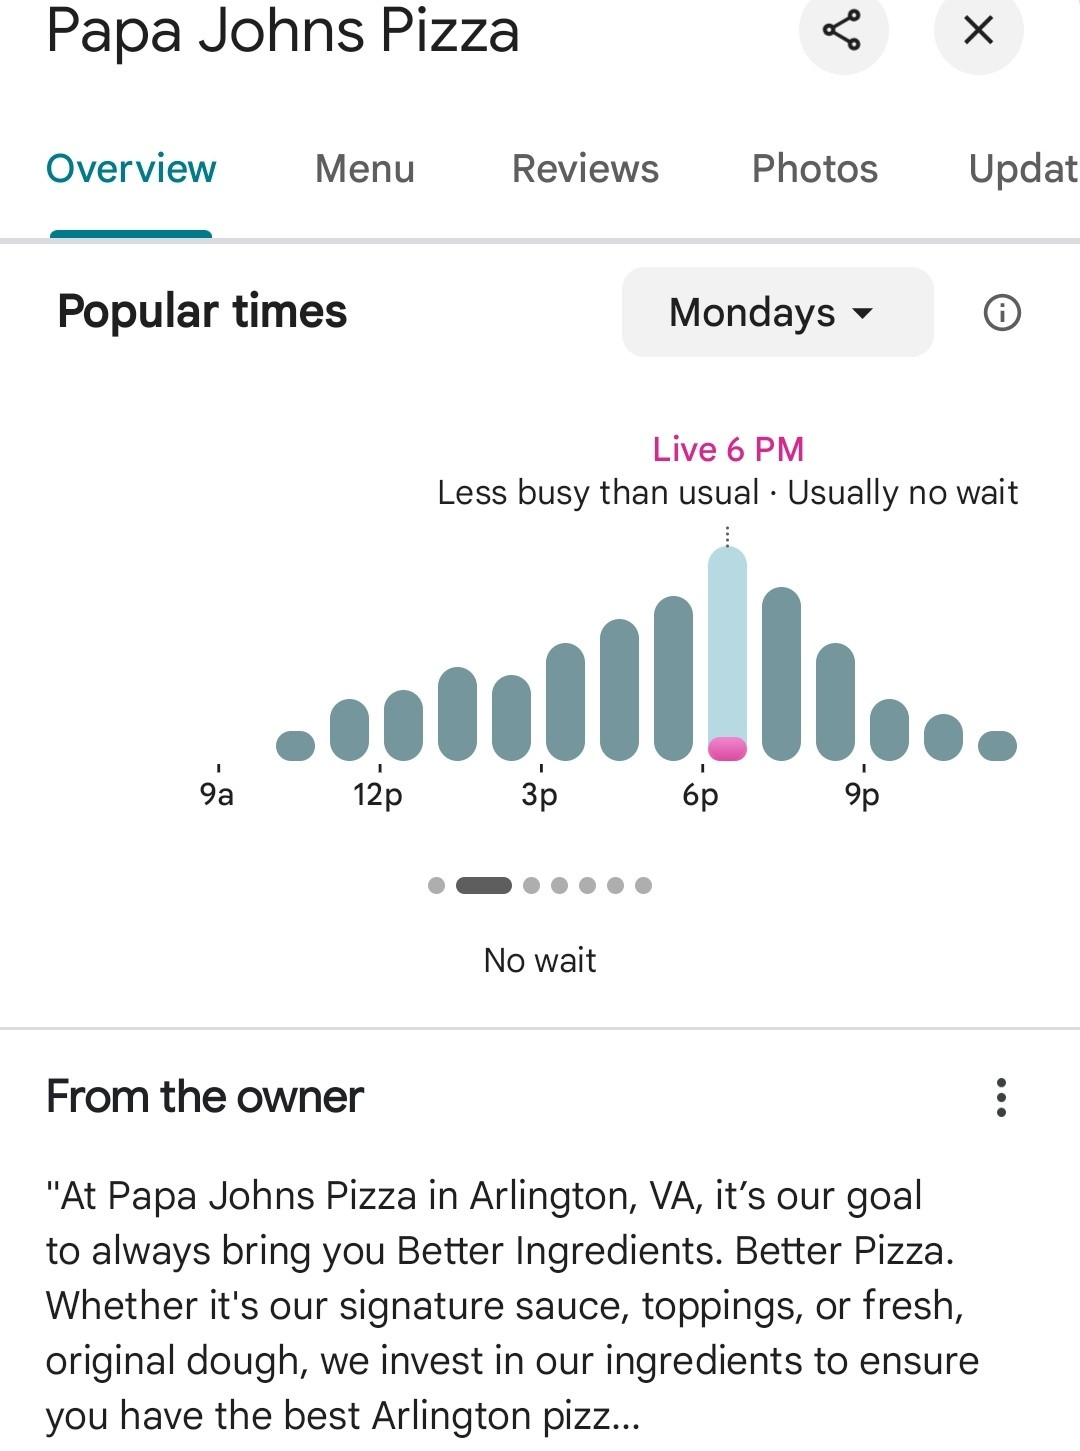Tap the first day pagination dot
This screenshot has height=1451, width=1080.
pyautogui.click(x=436, y=885)
